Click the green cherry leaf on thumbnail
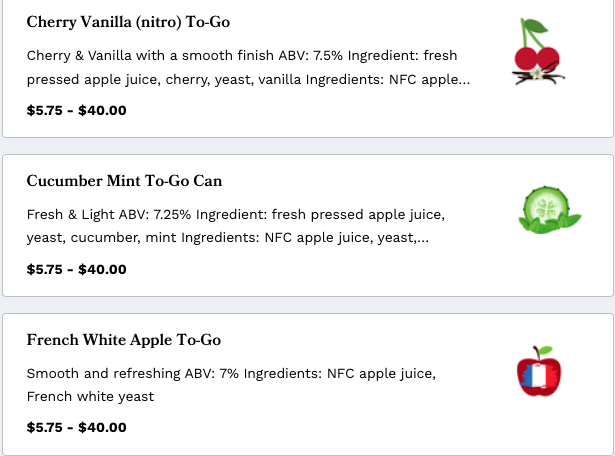Viewport: 615px width, 456px height. [x=536, y=26]
